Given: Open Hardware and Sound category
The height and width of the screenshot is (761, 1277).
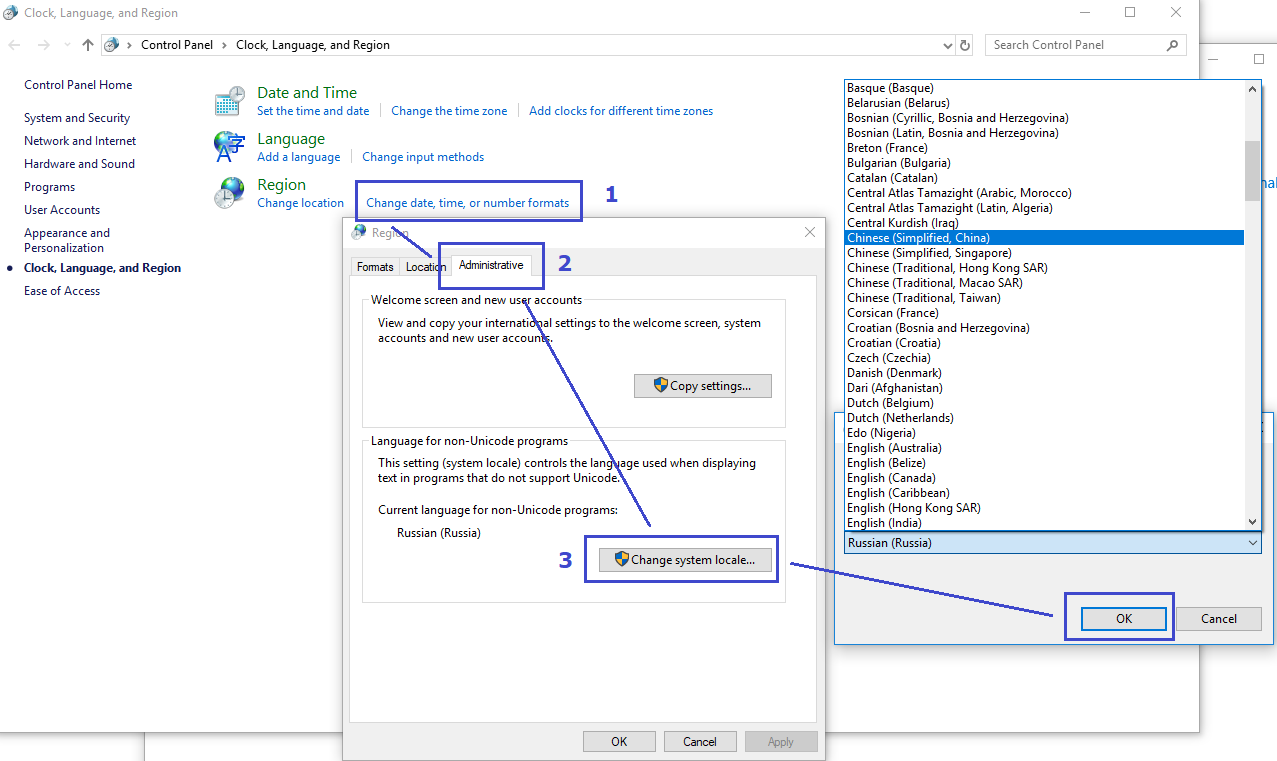Looking at the screenshot, I should [x=79, y=164].
